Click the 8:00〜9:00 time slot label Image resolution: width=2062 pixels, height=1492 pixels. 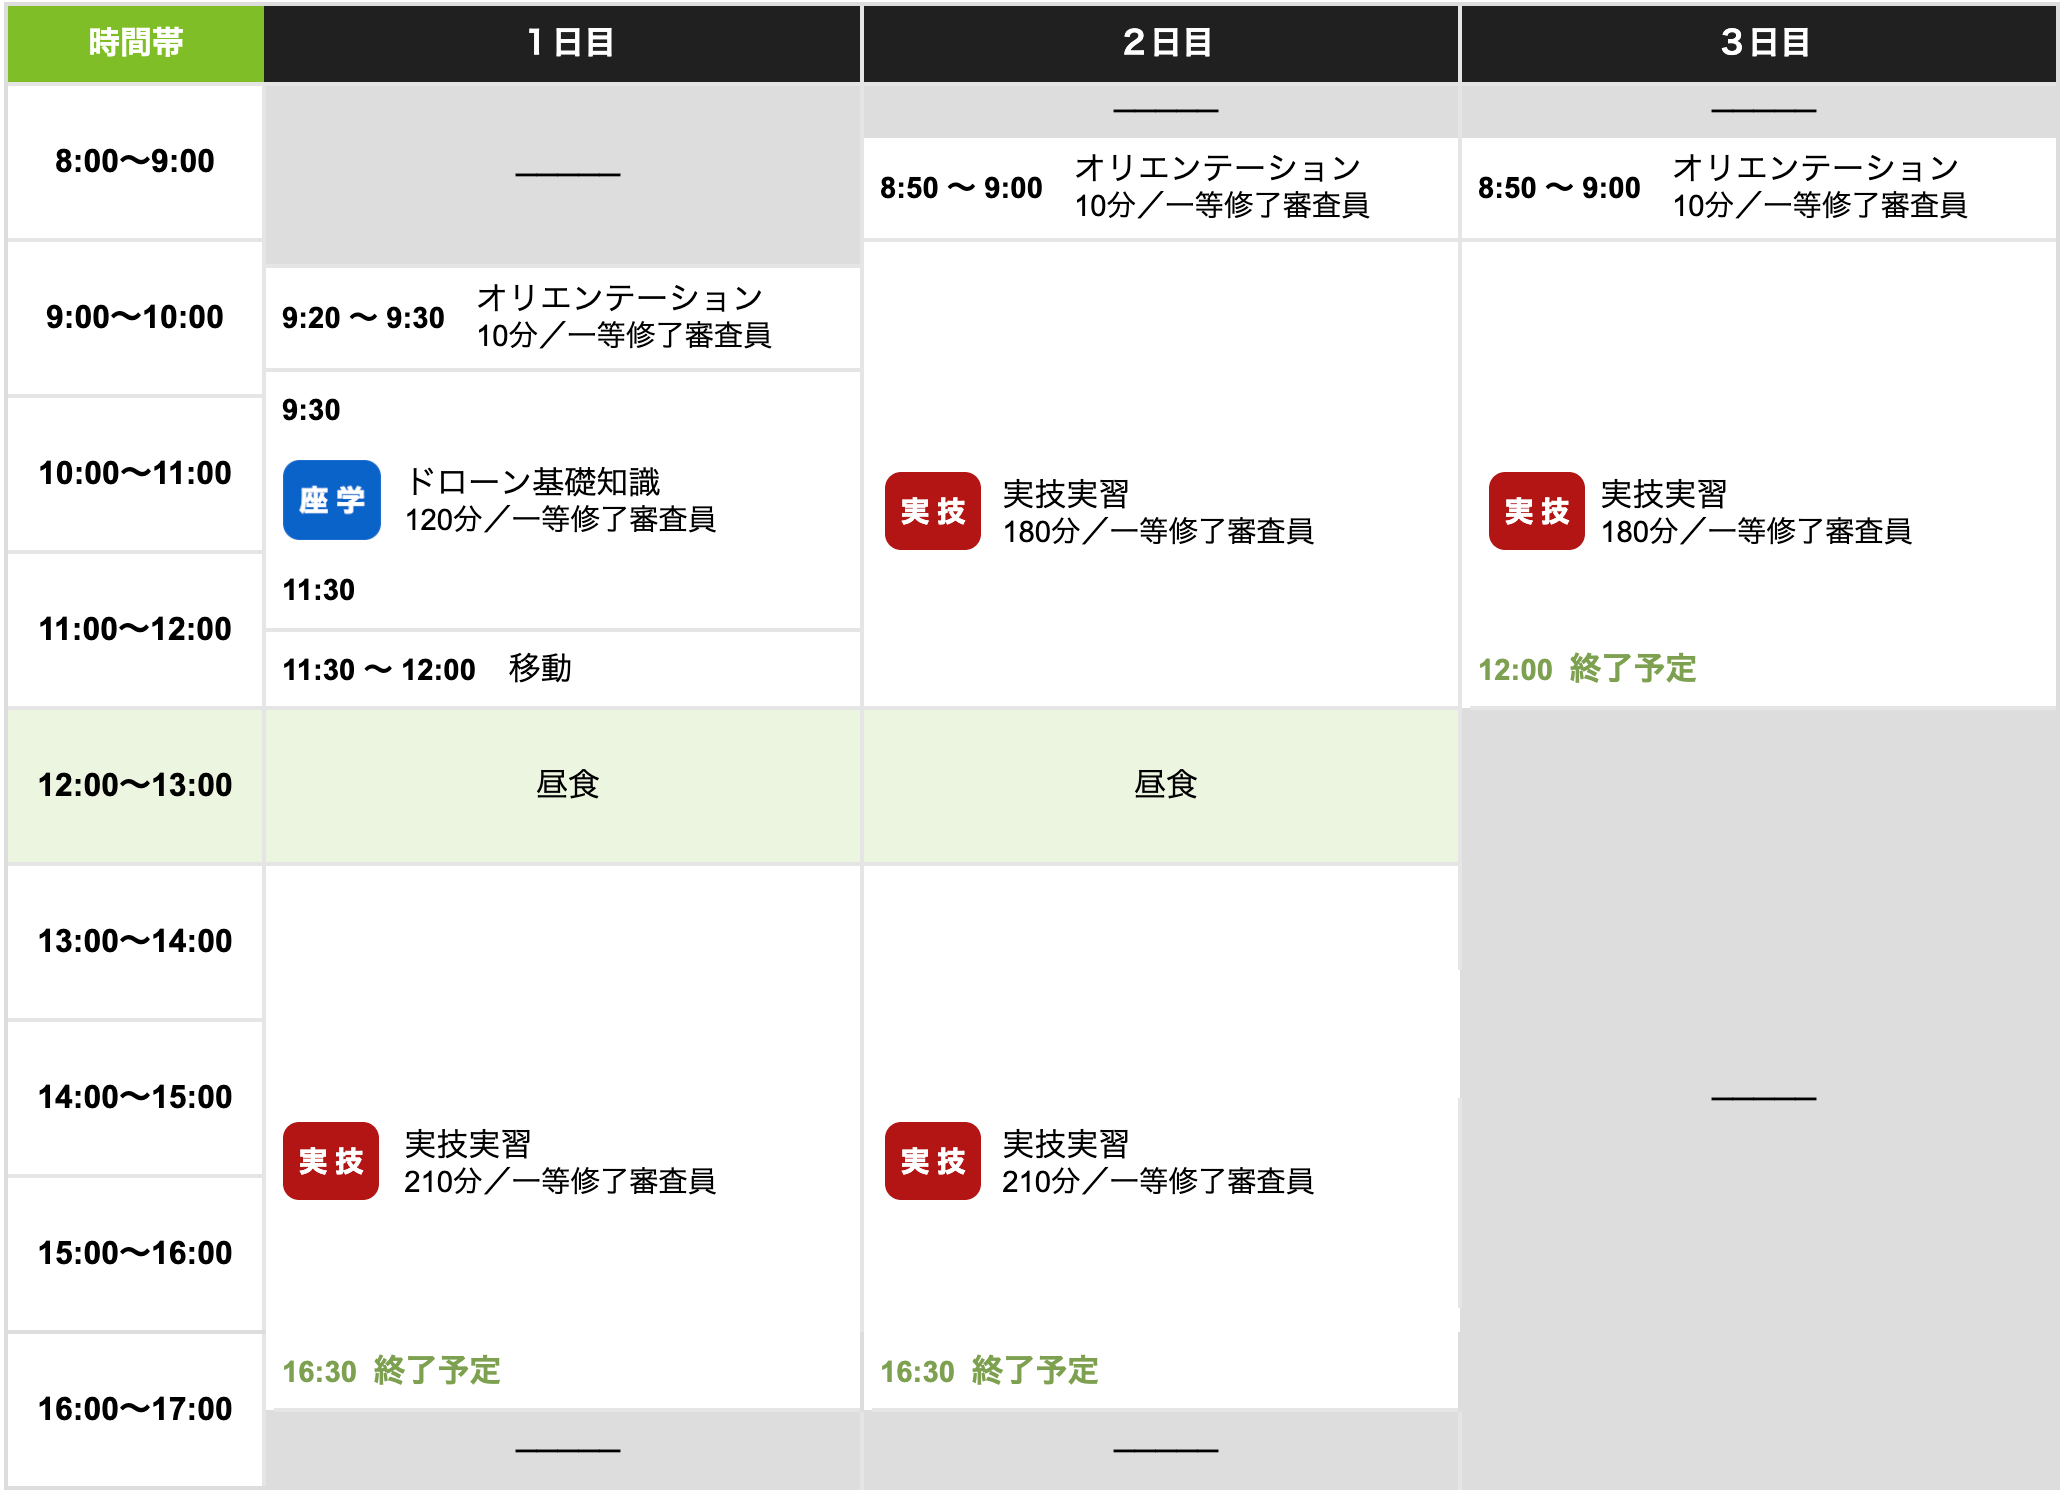click(135, 161)
